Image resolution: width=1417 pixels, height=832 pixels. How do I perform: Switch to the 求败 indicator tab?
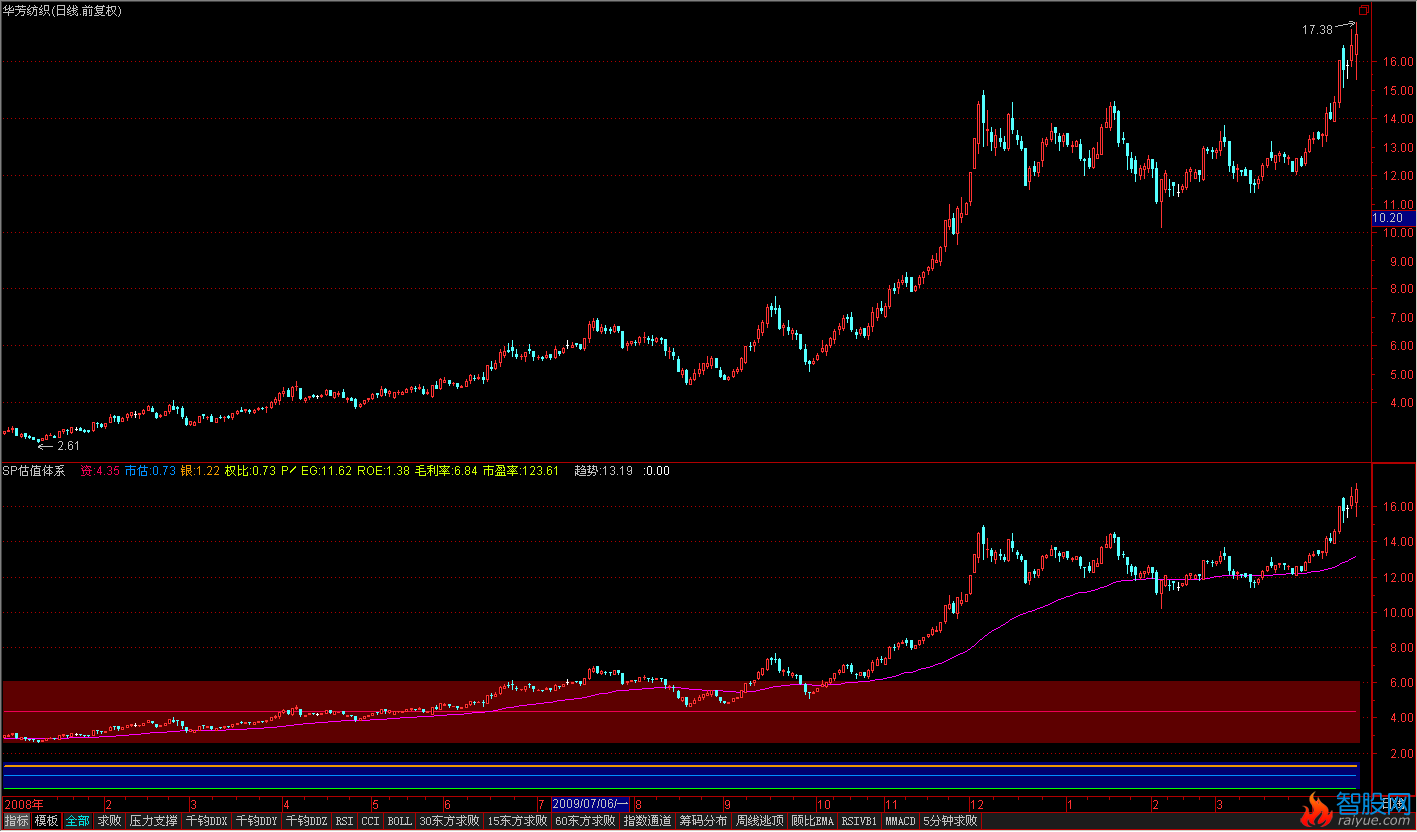click(109, 821)
